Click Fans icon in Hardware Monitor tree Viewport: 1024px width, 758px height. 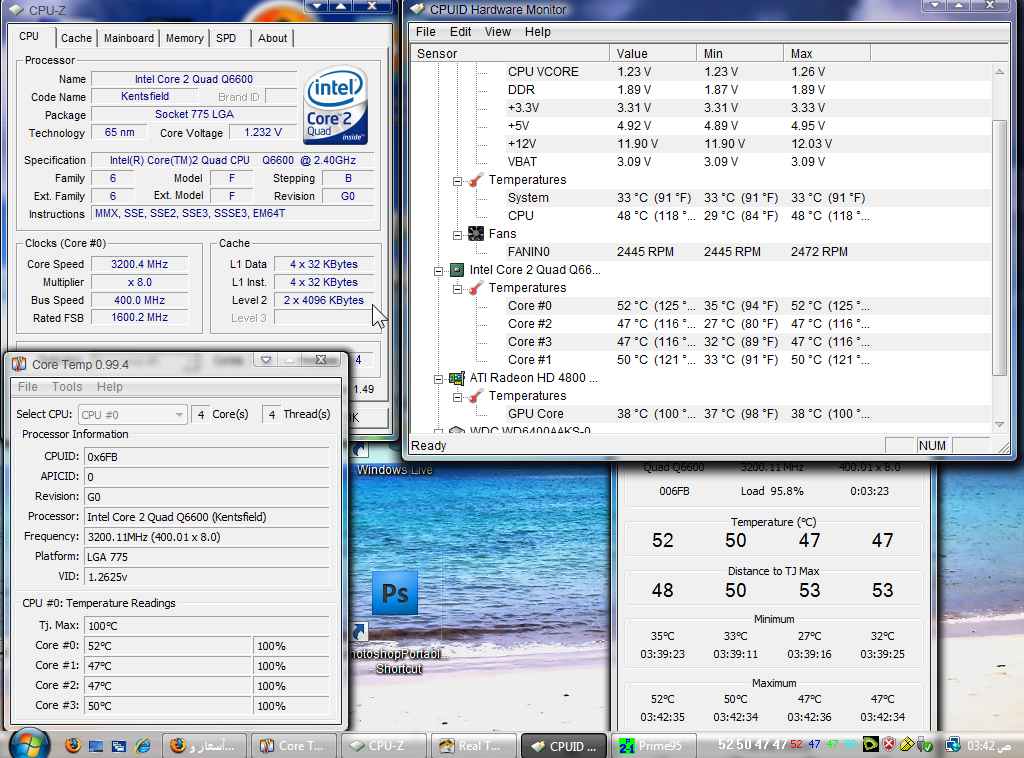[476, 234]
